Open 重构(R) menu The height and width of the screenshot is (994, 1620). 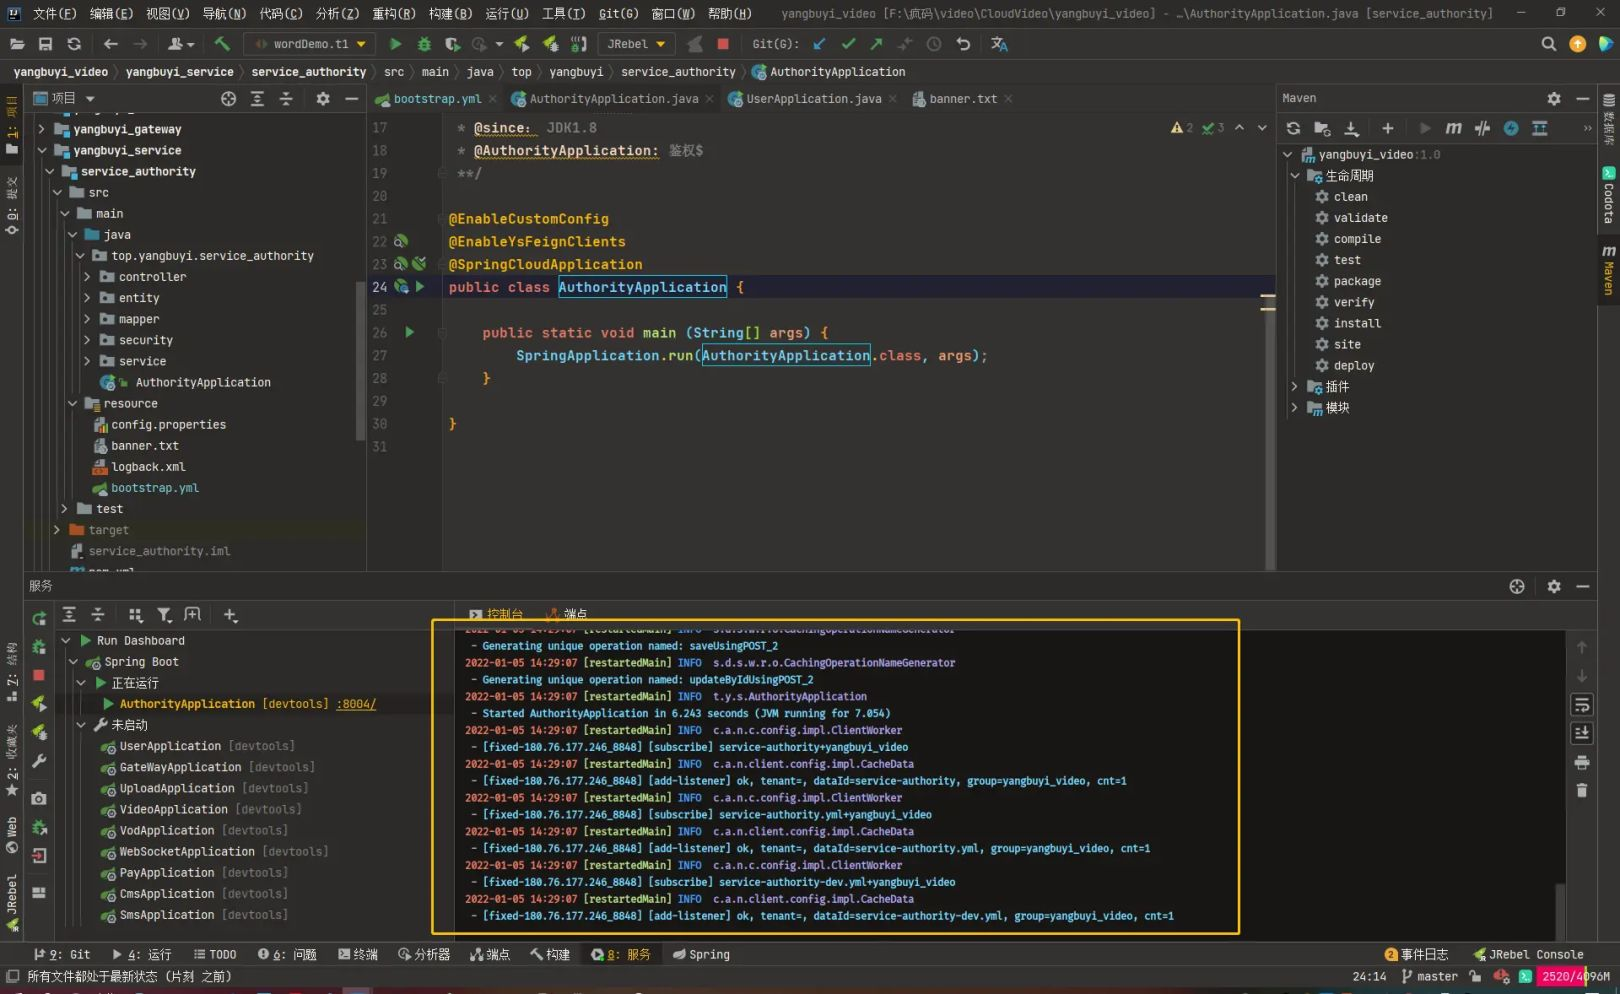394,13
